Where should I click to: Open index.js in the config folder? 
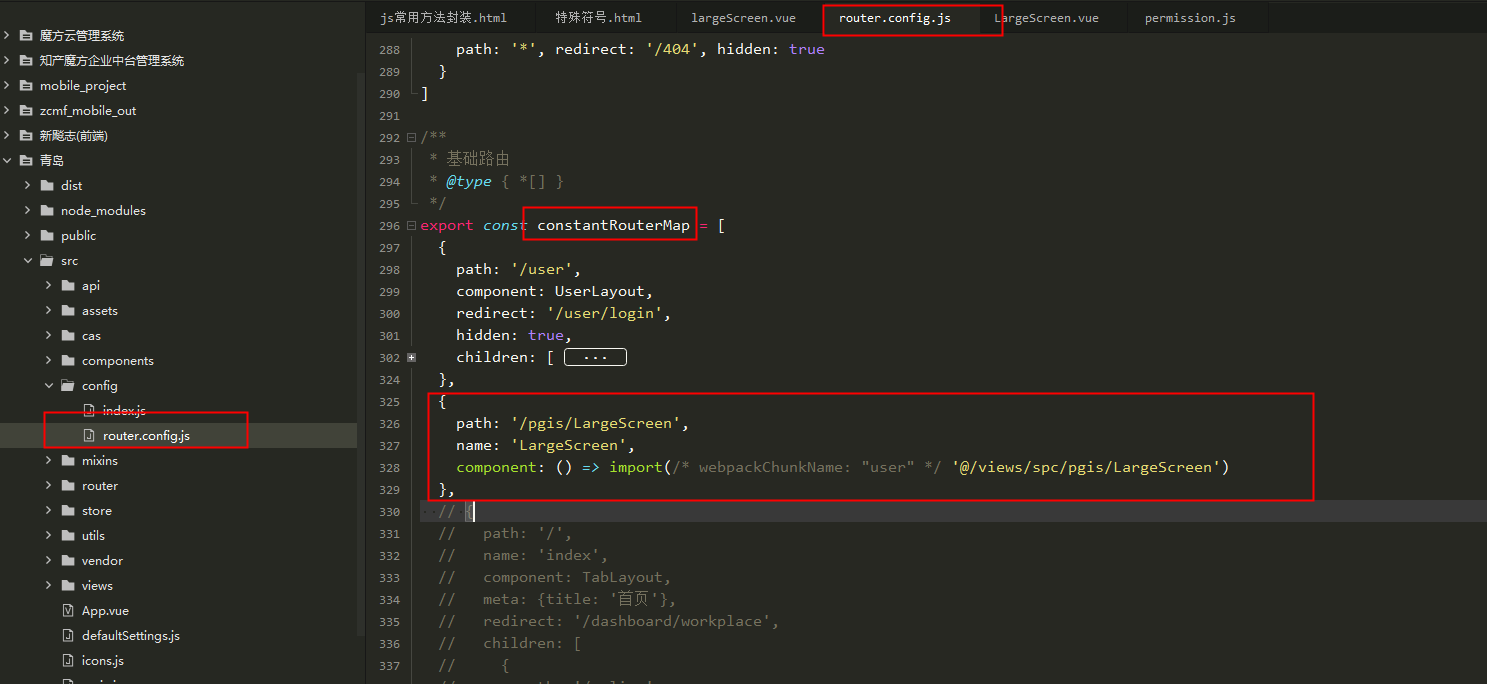[x=124, y=410]
